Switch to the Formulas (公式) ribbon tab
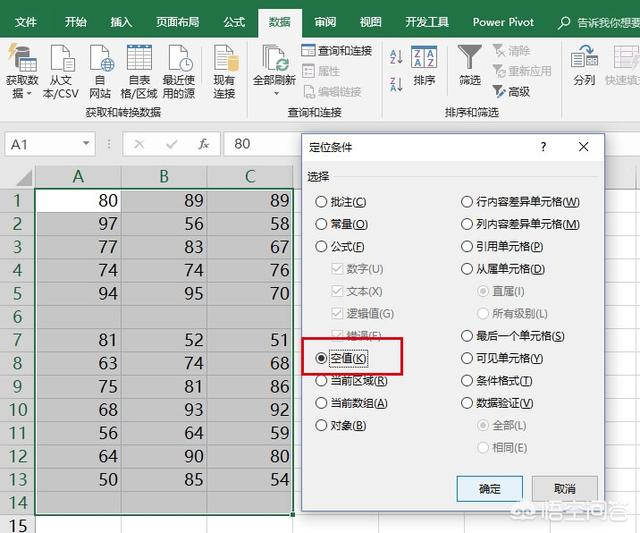This screenshot has width=640, height=533. 234,22
